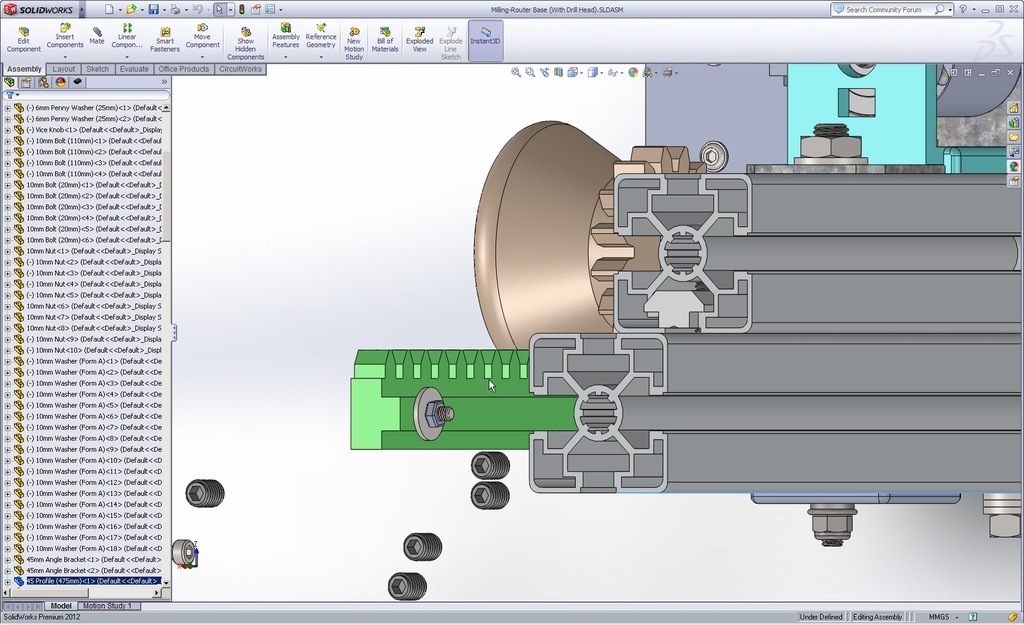
Task: Click Bill of Materials icon
Action: 385,38
